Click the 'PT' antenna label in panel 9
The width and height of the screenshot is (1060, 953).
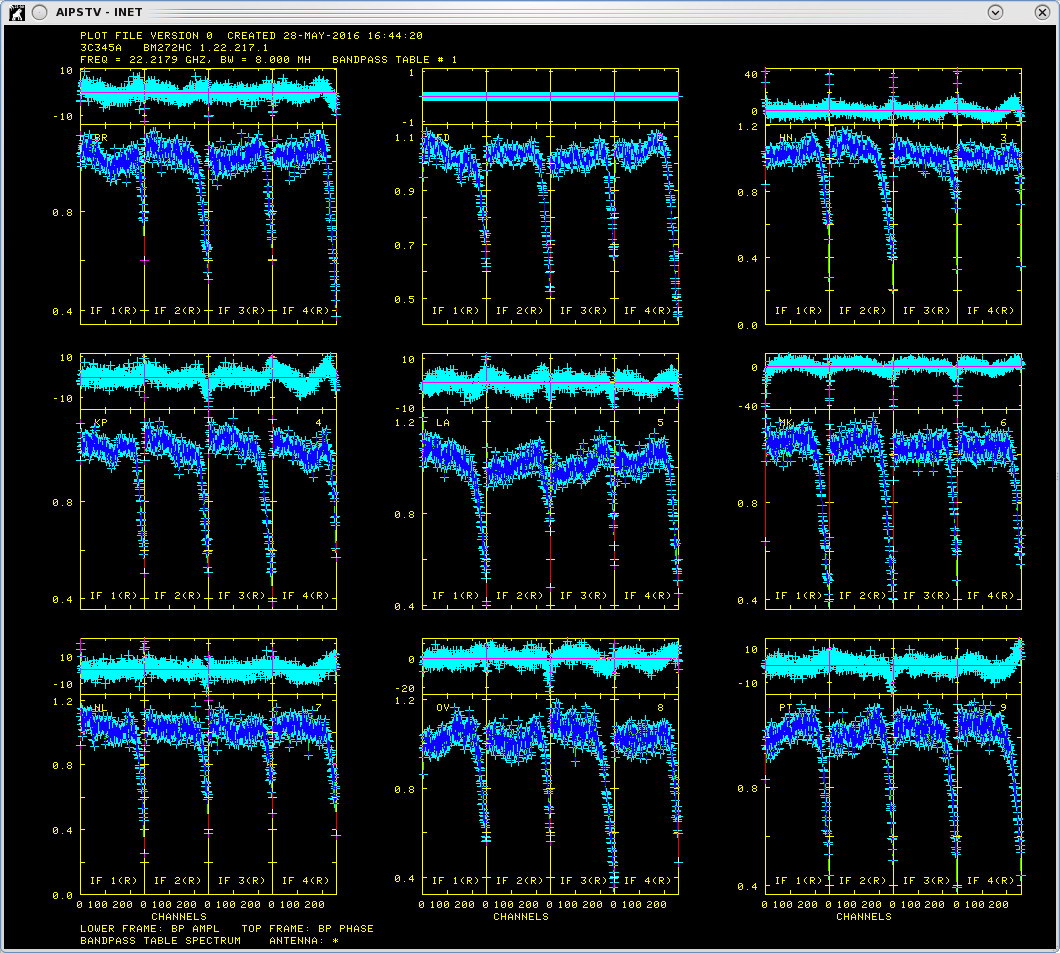tap(786, 708)
